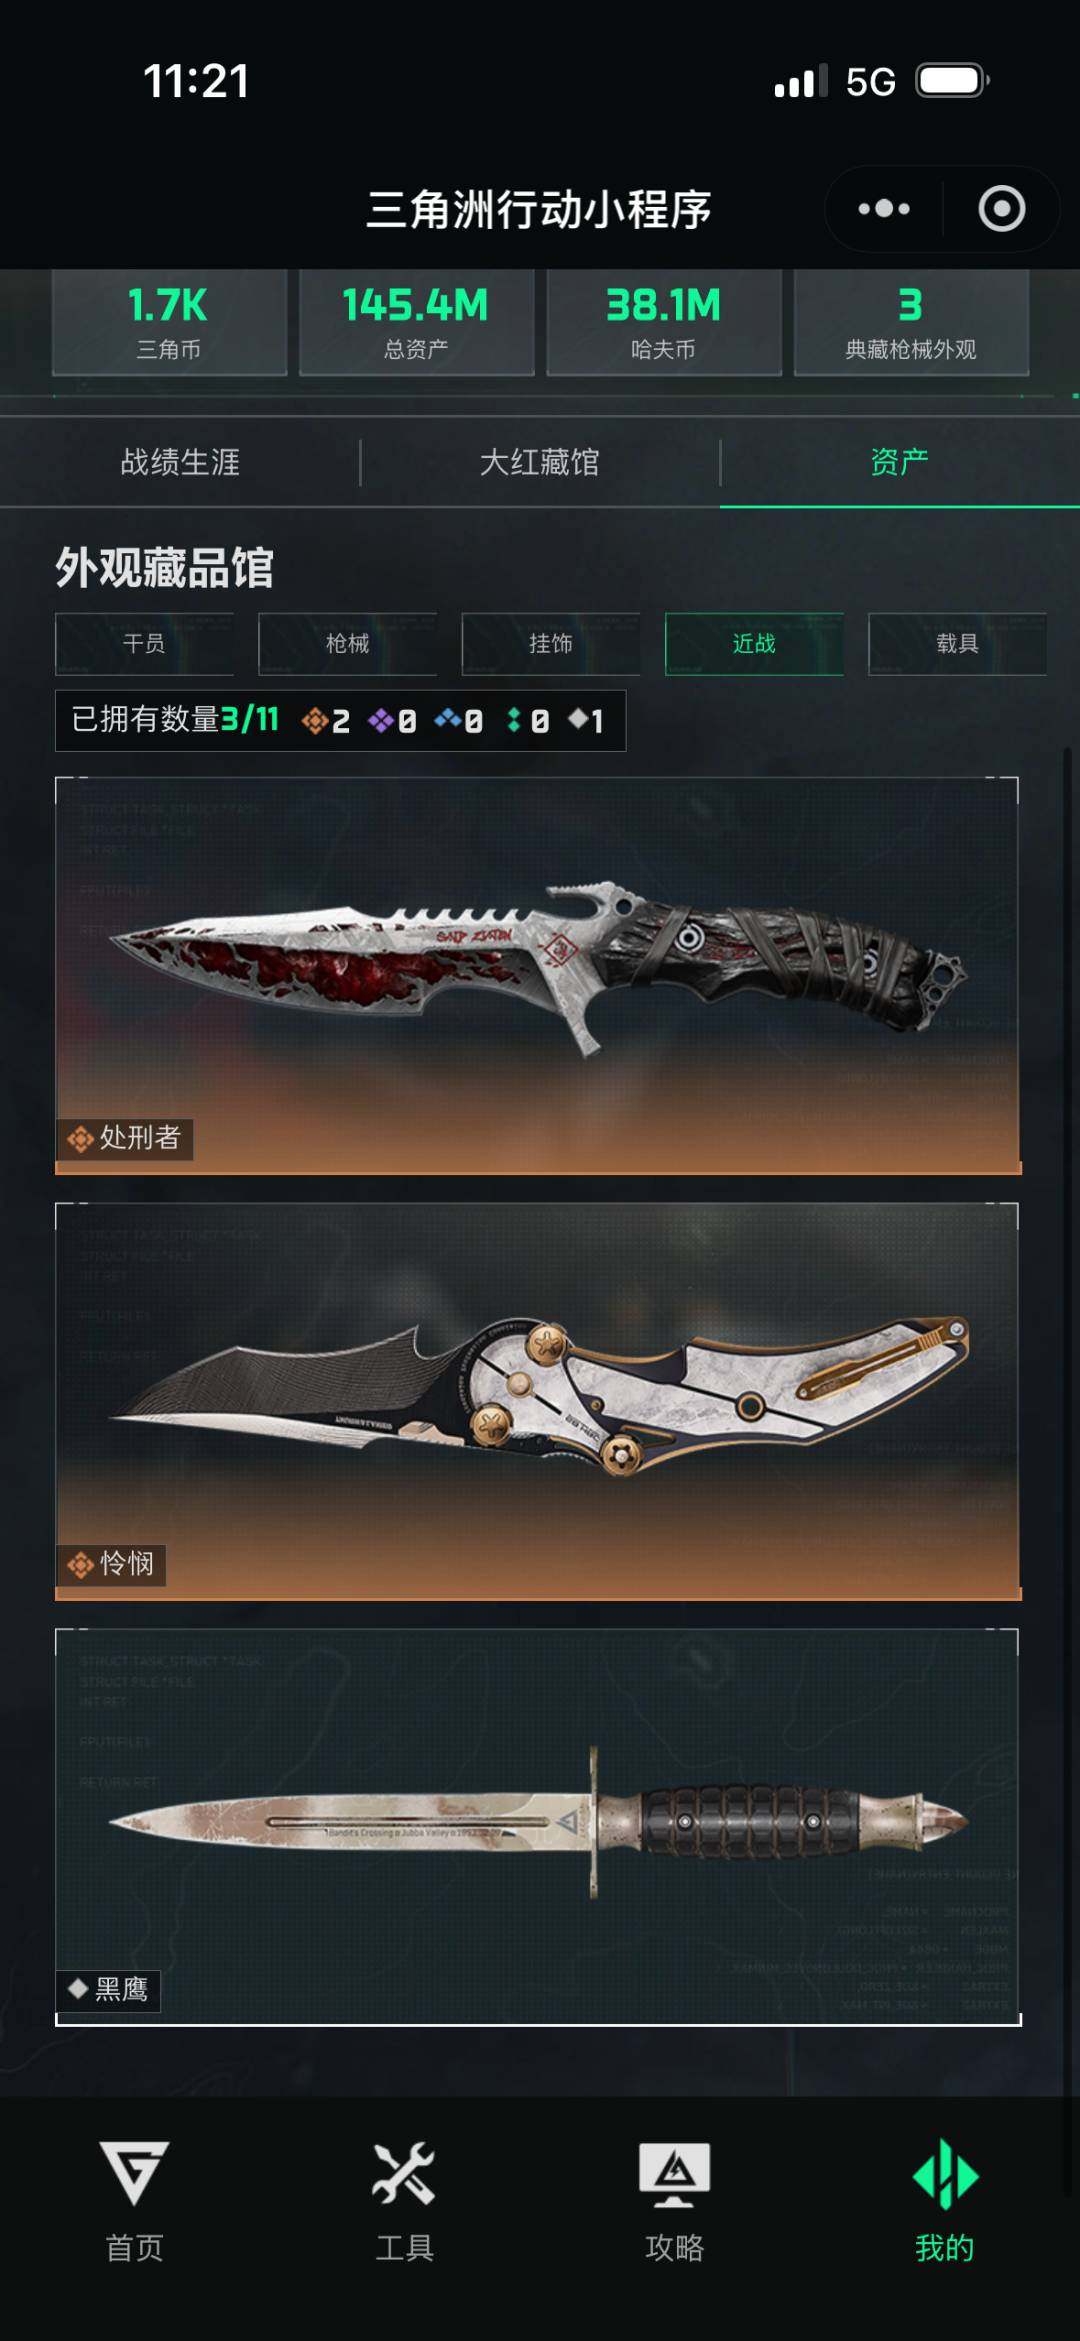The height and width of the screenshot is (2341, 1080).
Task: Close mini program with the circle target icon
Action: (1001, 209)
